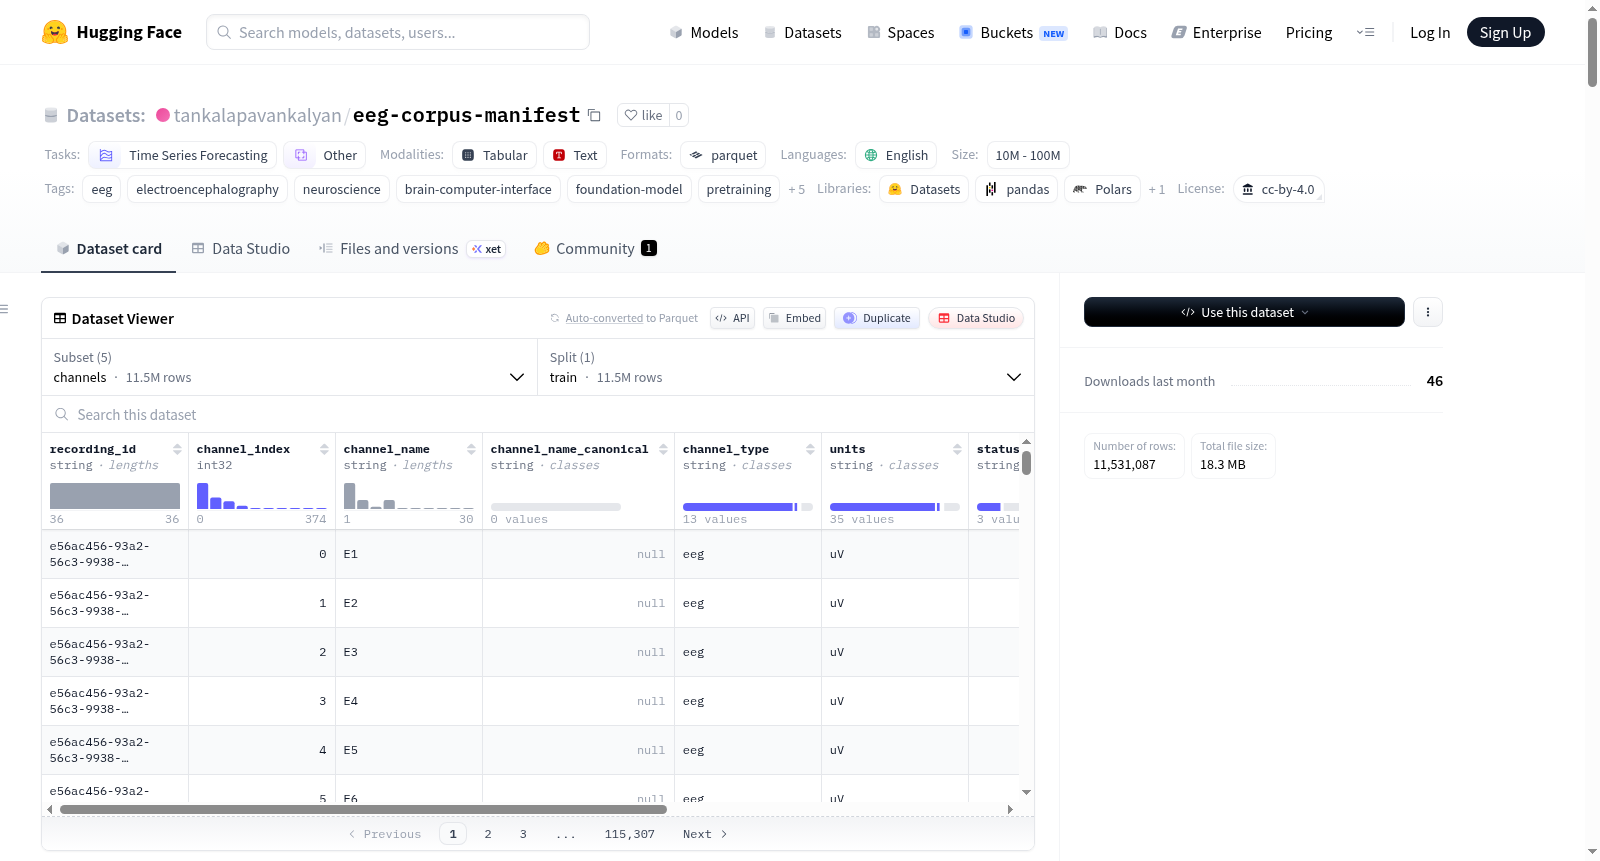Open the more navigation menu icon

tap(1365, 32)
